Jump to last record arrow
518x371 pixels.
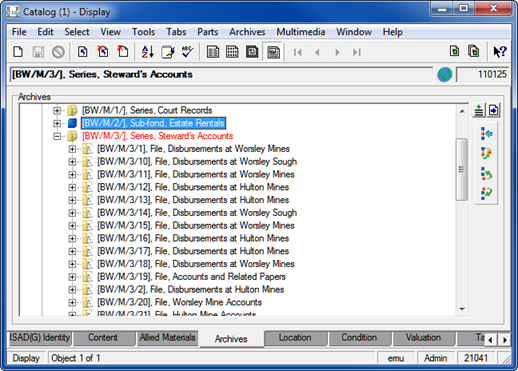coord(357,52)
